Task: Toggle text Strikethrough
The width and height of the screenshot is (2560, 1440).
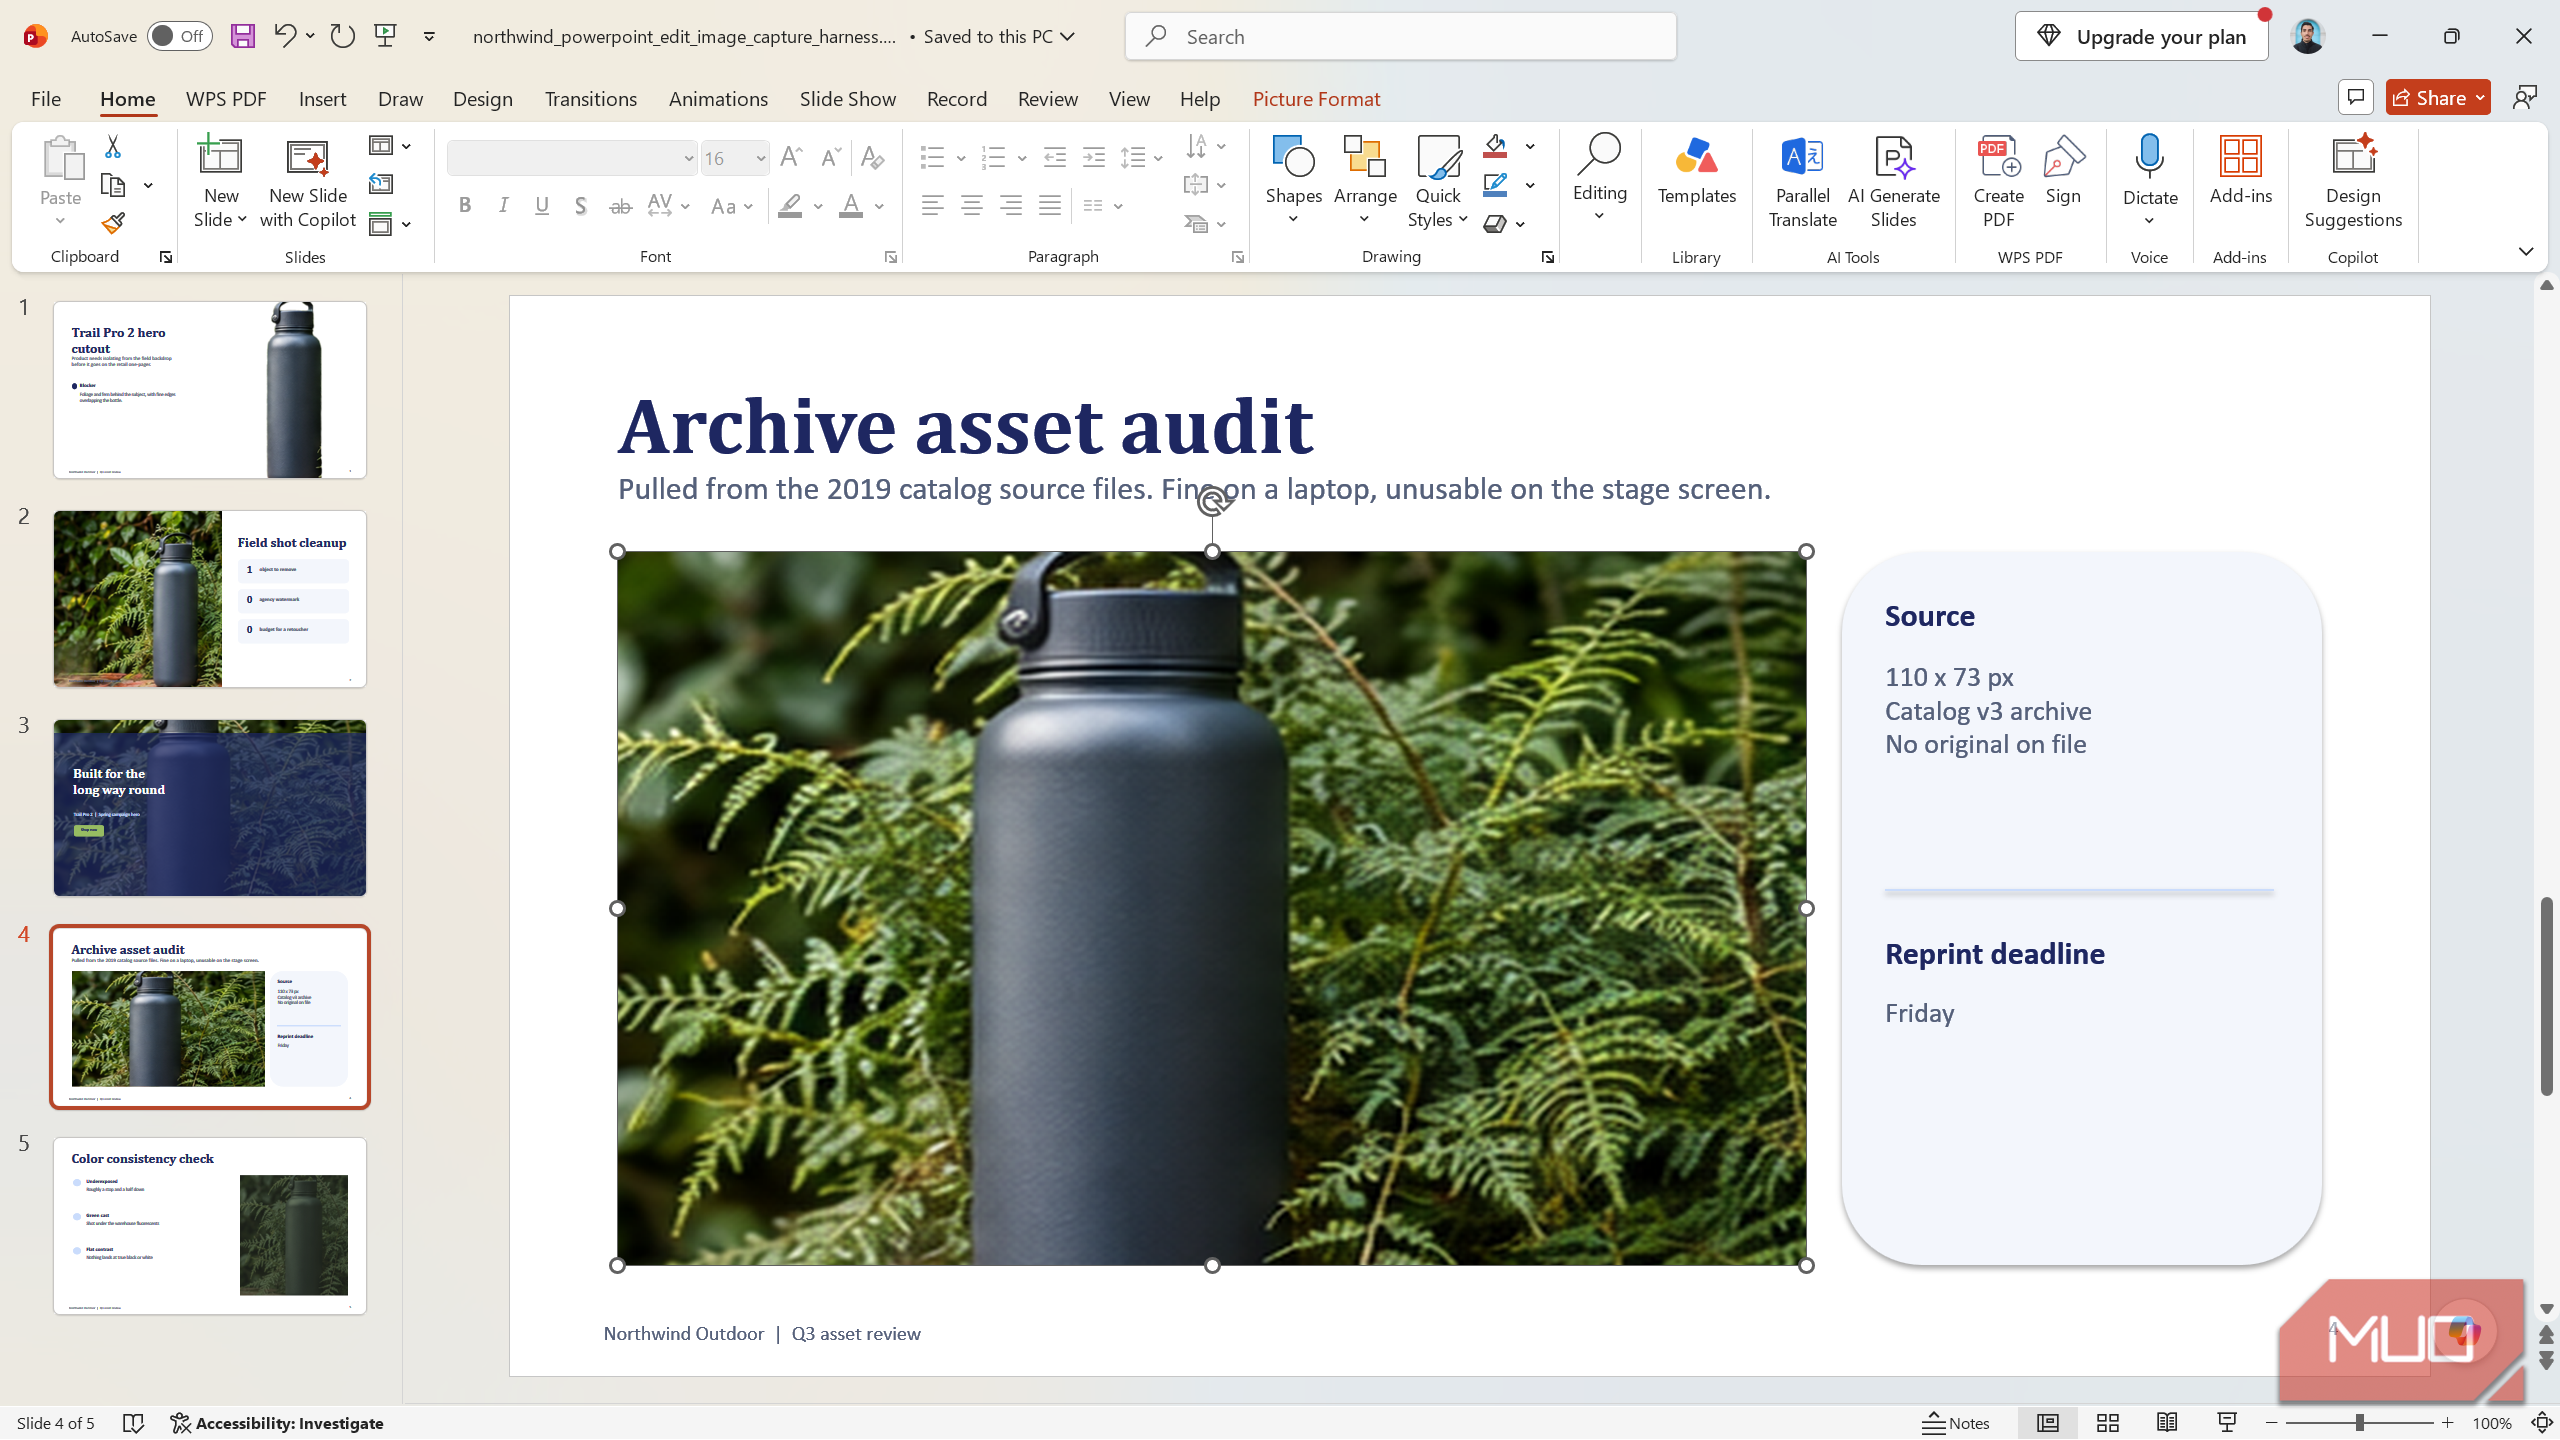Action: point(620,206)
